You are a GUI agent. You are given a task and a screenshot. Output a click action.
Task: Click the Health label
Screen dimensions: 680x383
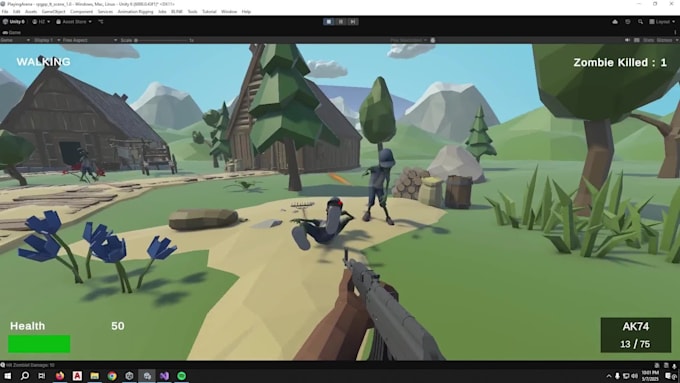27,326
